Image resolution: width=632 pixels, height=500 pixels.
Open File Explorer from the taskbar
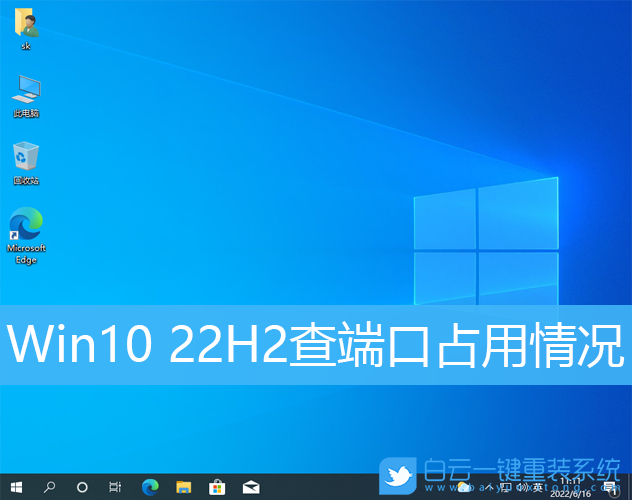[x=184, y=488]
